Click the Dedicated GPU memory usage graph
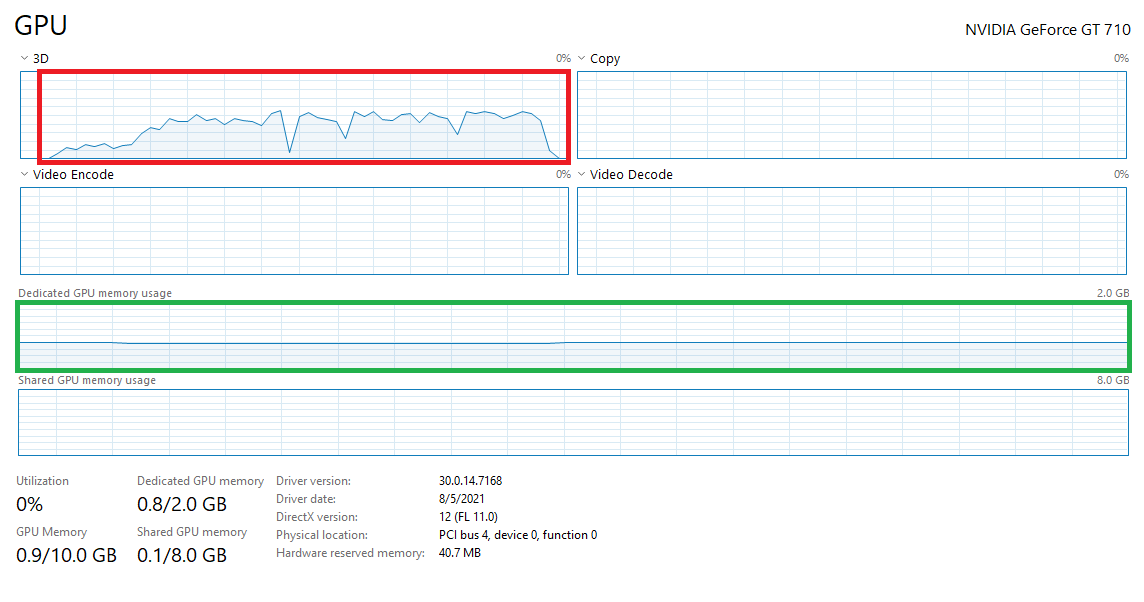 pos(573,336)
